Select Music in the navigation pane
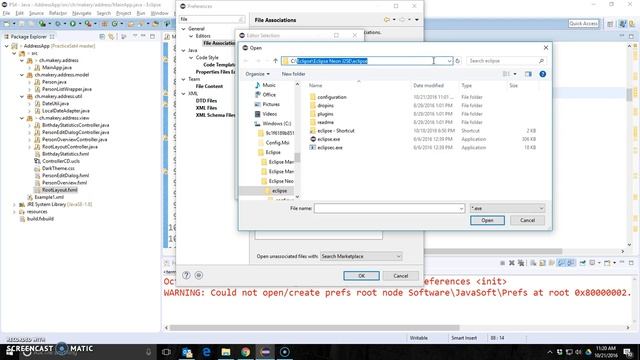Image resolution: width=640 pixels, height=360 pixels. click(x=269, y=85)
